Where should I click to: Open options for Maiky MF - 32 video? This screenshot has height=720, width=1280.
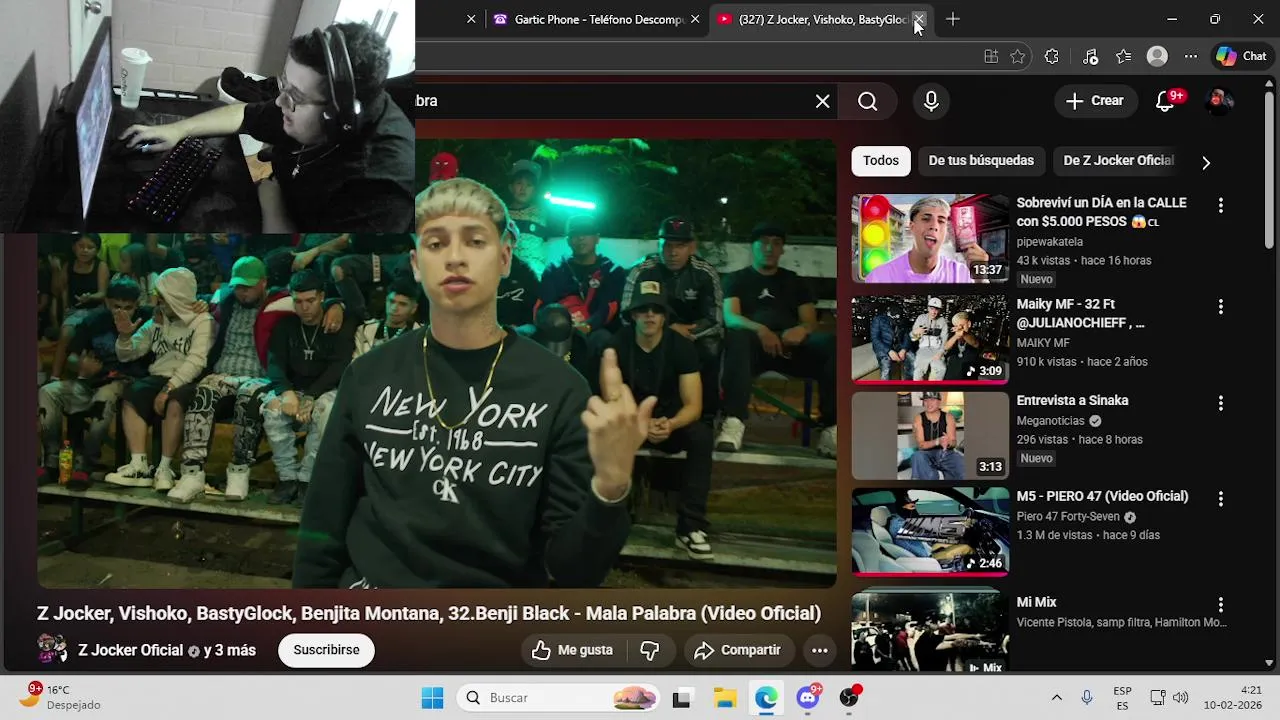[x=1220, y=307]
